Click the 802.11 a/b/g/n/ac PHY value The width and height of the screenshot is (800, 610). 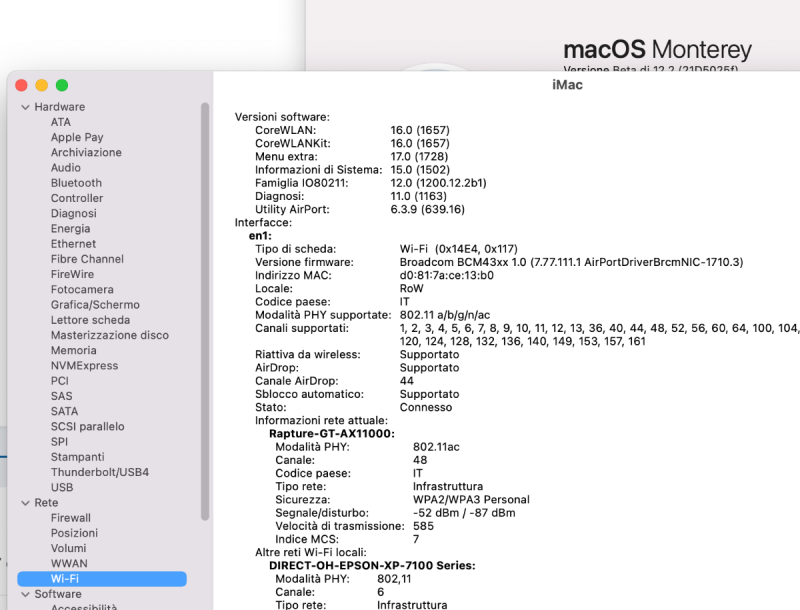[445, 315]
